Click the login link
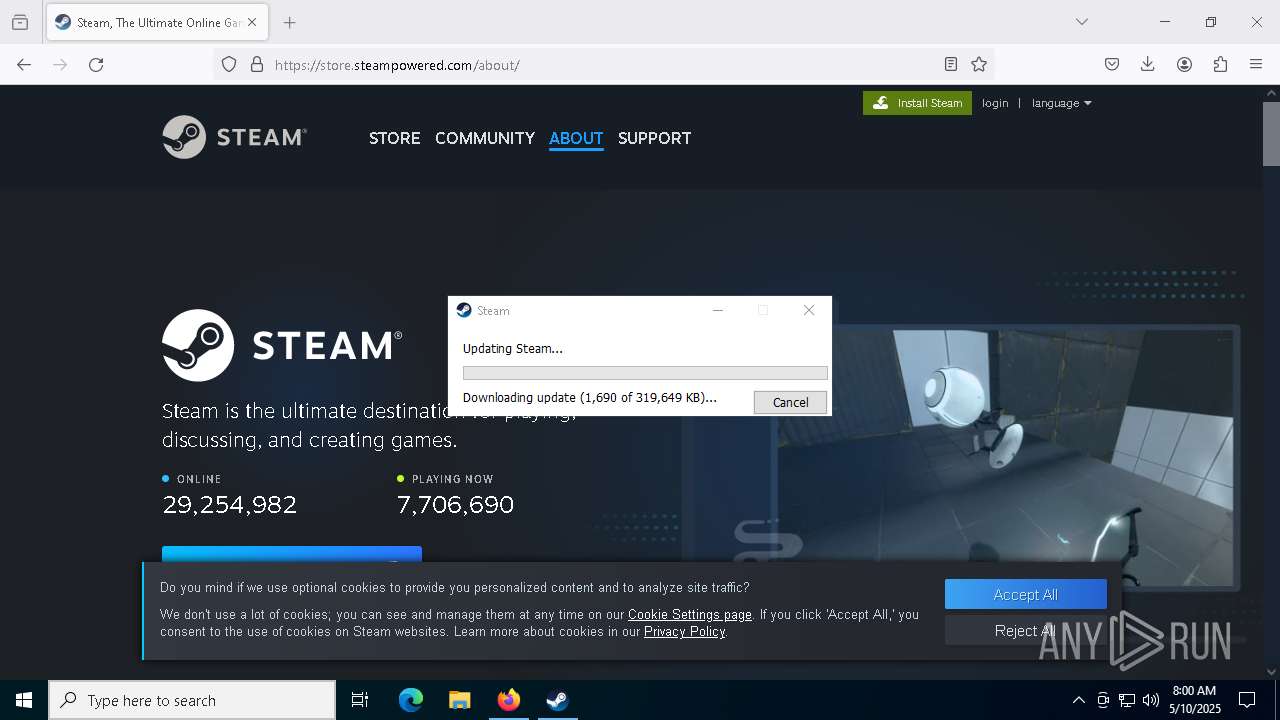Screen dimensions: 1280x720 995,103
